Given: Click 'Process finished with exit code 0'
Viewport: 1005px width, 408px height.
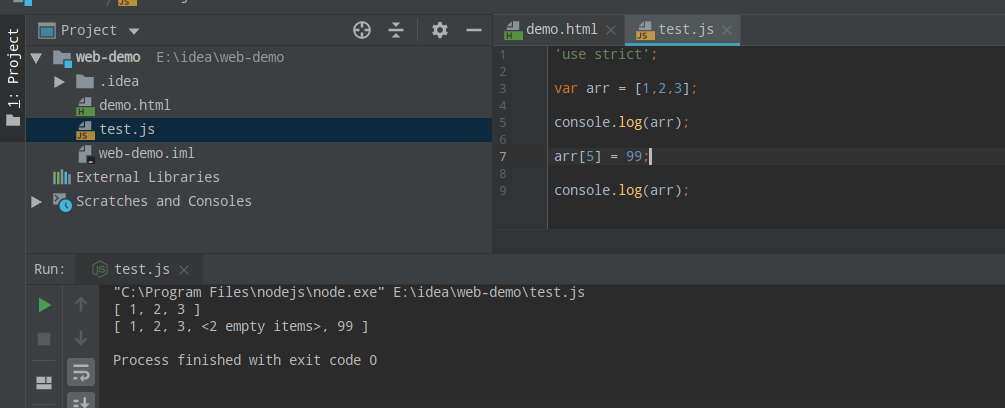Looking at the screenshot, I should coord(245,361).
